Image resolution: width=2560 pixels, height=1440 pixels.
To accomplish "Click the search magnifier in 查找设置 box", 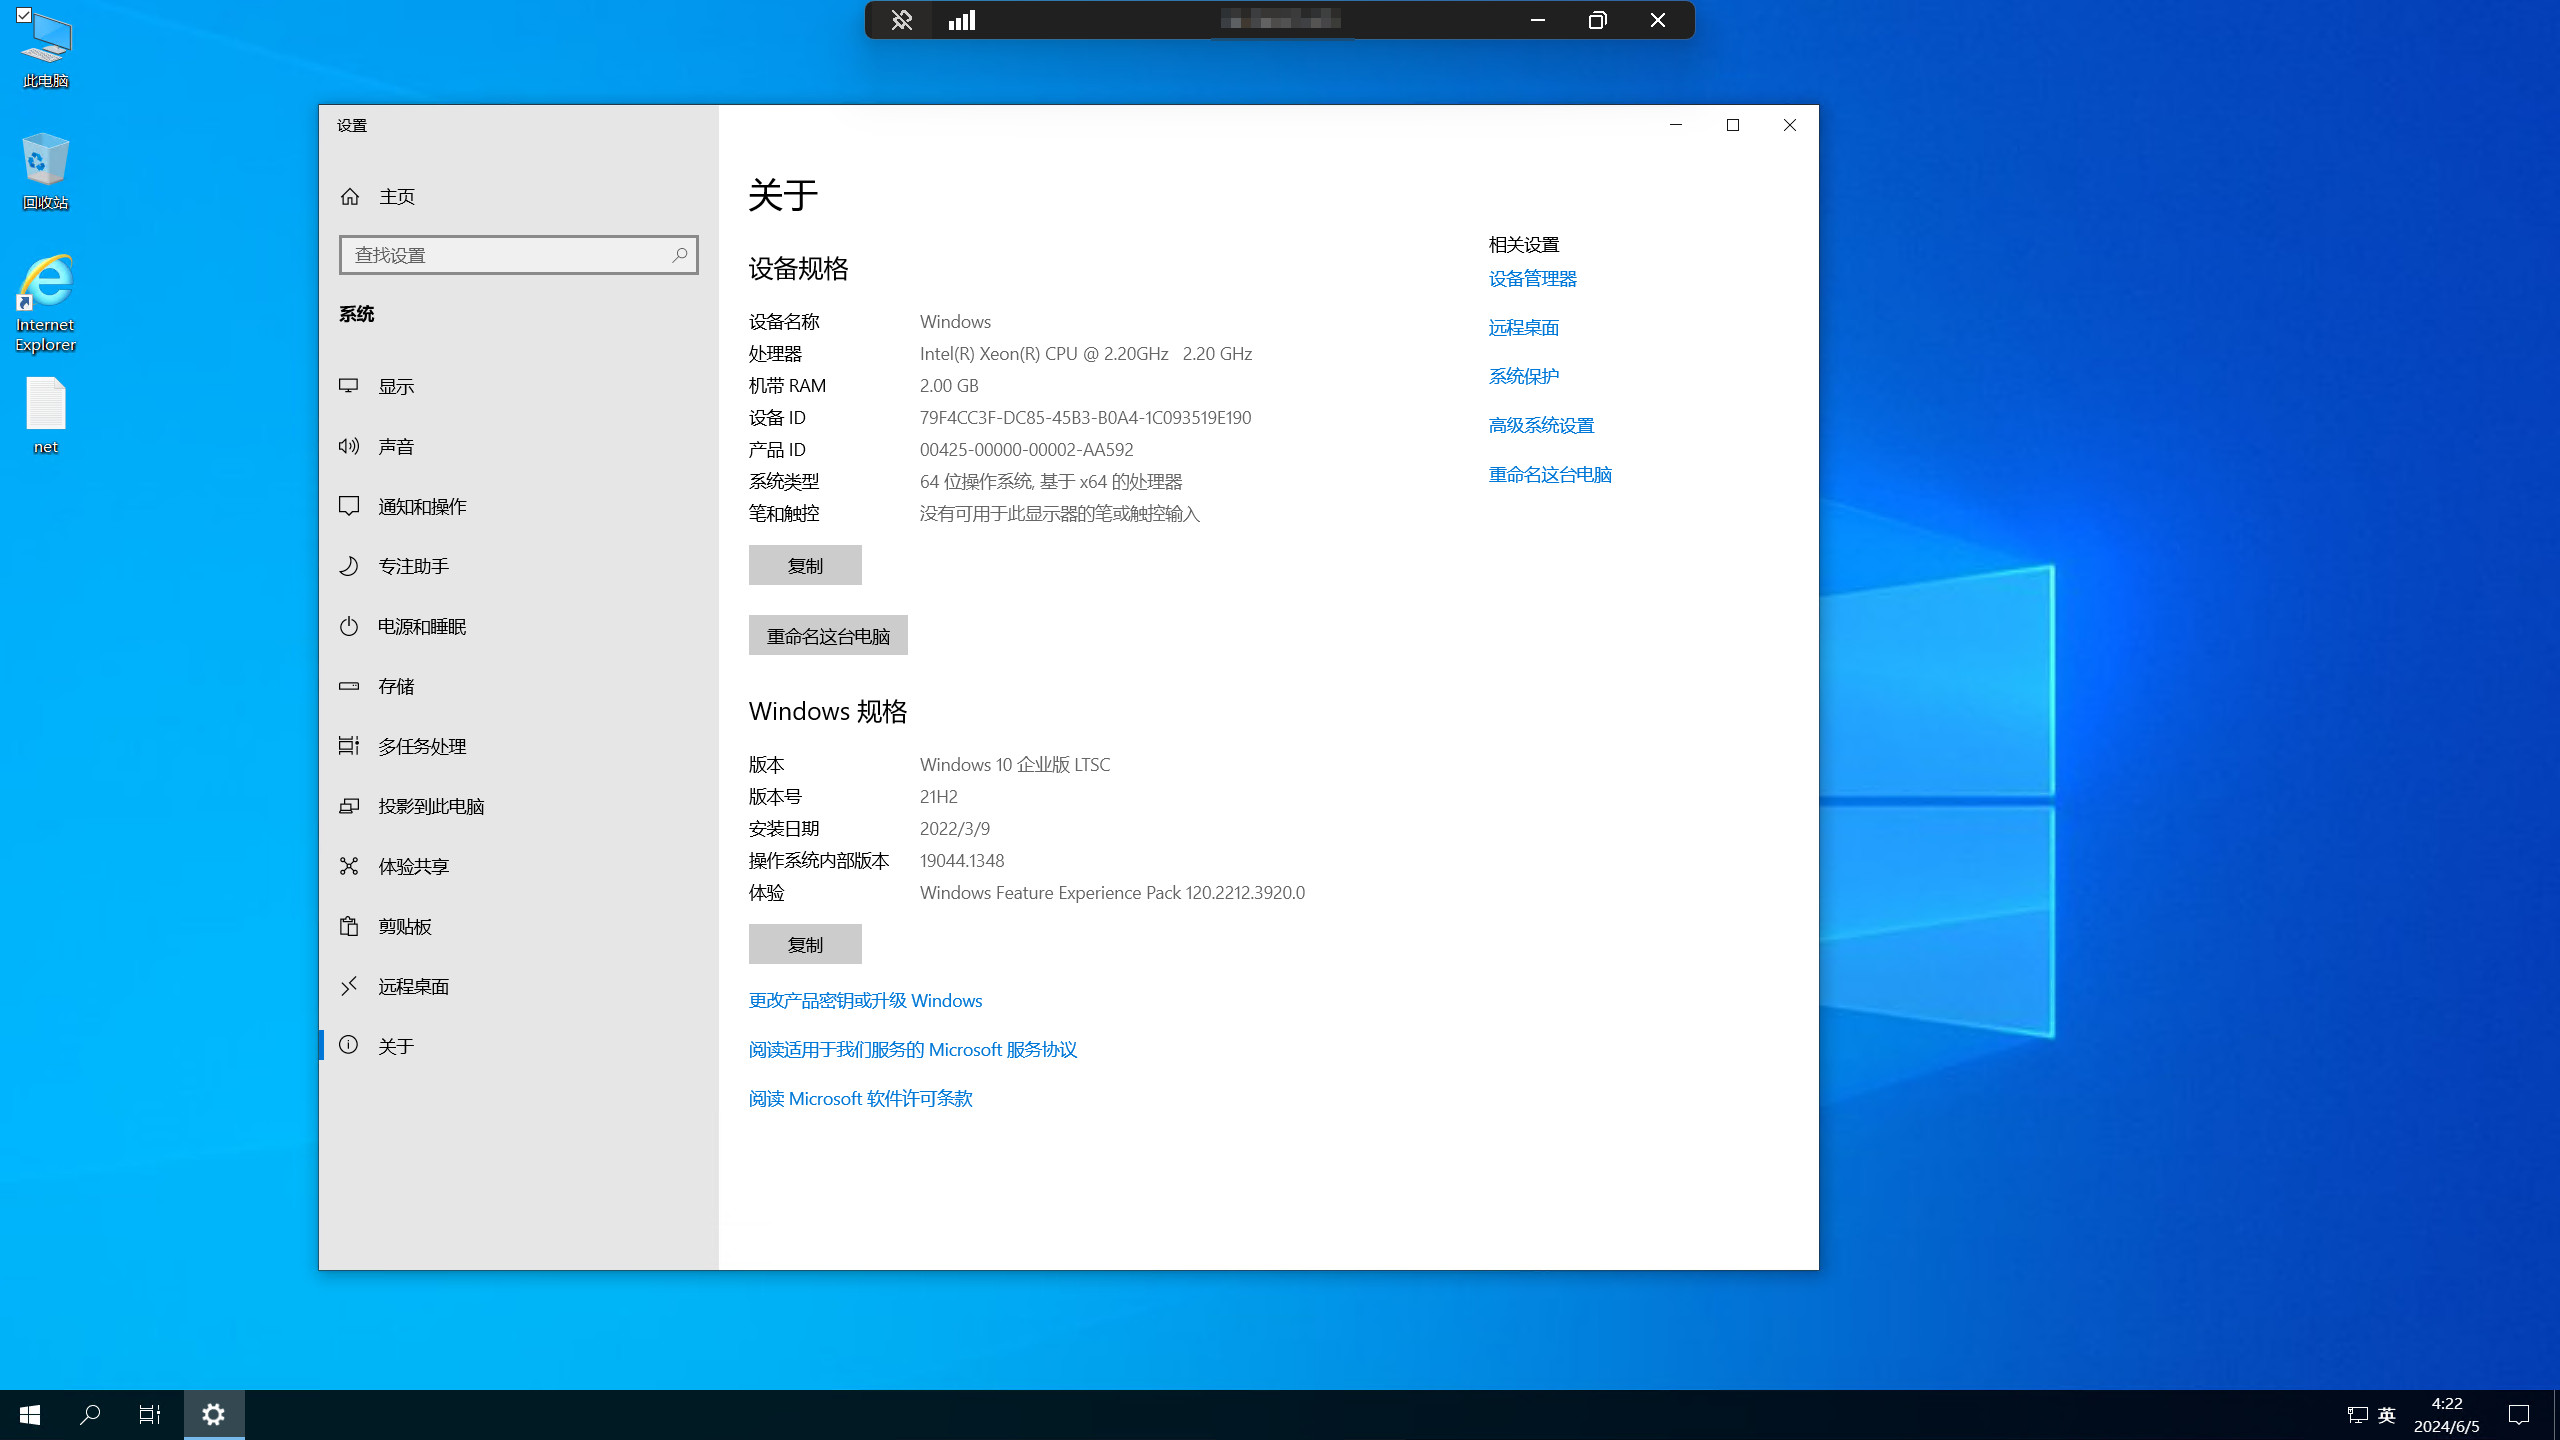I will [x=679, y=255].
